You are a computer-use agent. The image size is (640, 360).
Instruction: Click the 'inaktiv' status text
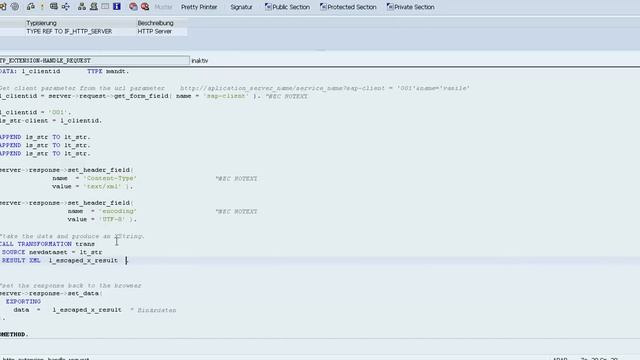(200, 61)
